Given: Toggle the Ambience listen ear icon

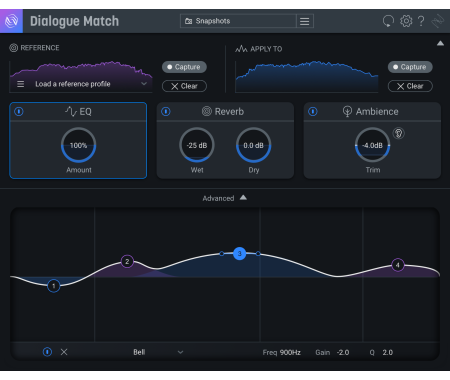Looking at the screenshot, I should tap(398, 134).
